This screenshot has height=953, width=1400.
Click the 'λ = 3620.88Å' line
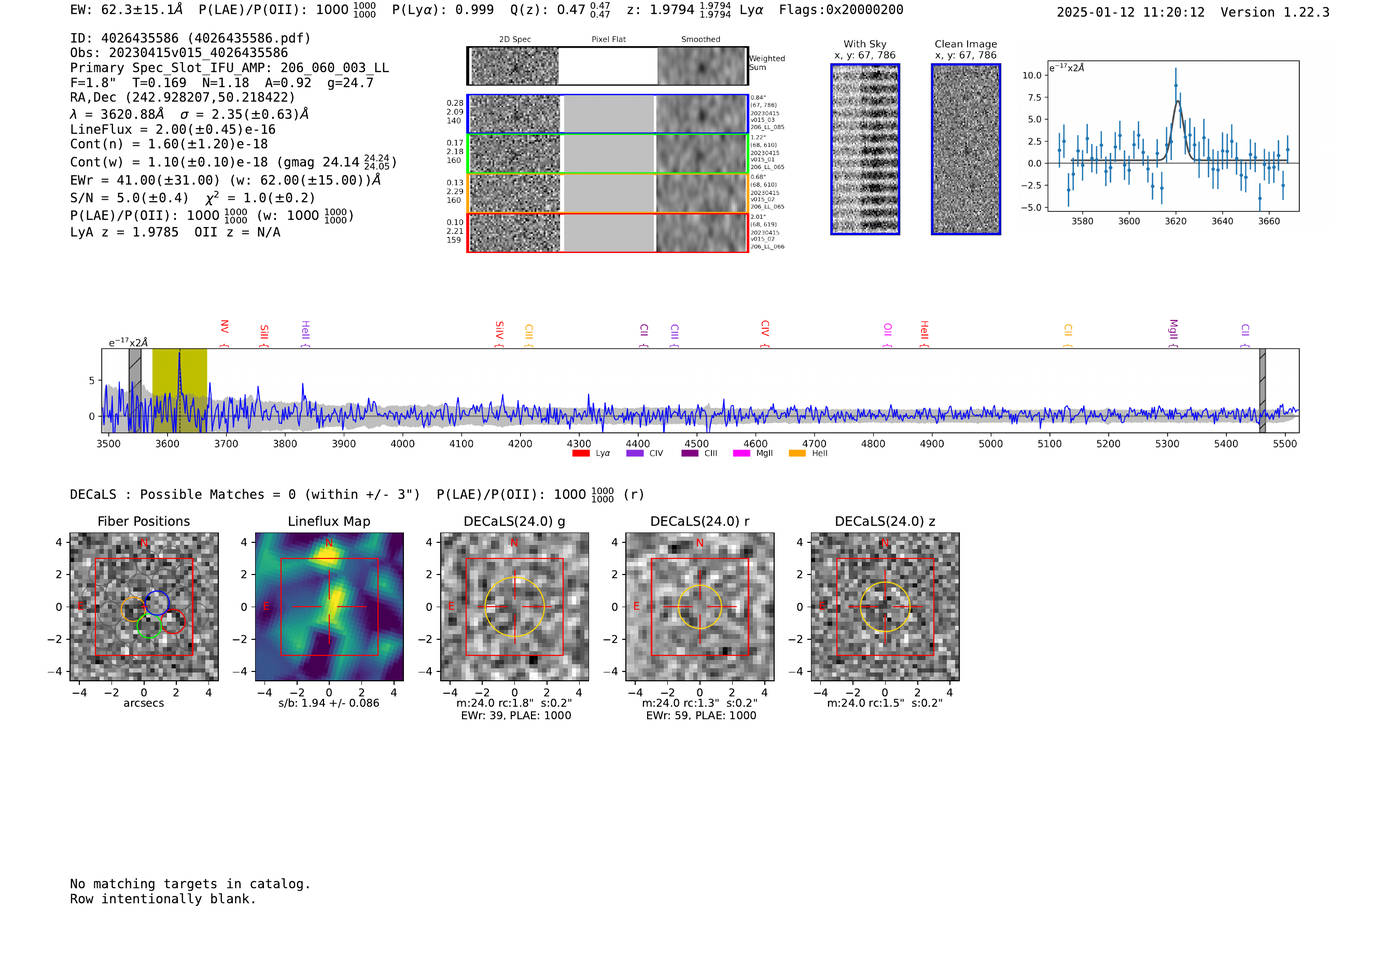[x=190, y=114]
